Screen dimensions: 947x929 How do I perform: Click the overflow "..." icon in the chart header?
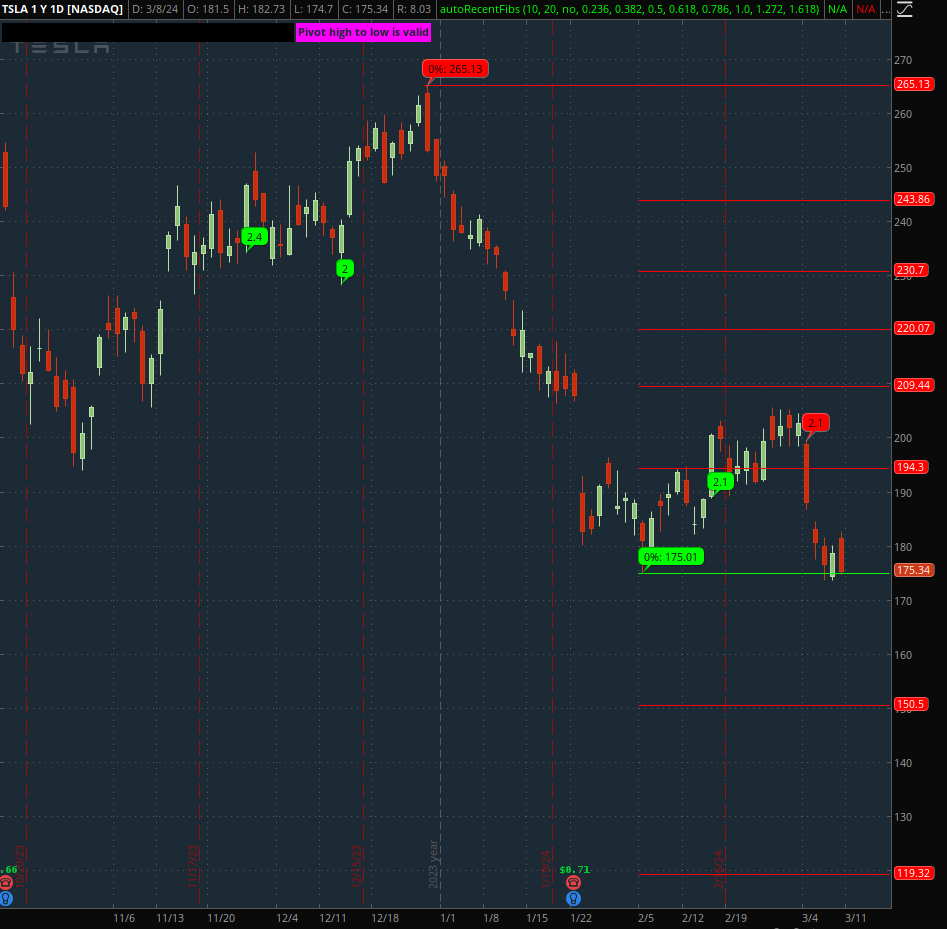click(x=885, y=9)
